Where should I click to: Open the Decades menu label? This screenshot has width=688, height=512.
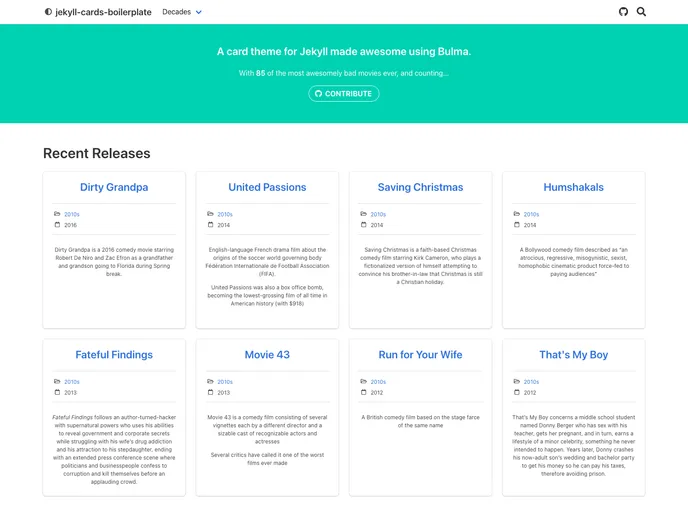pyautogui.click(x=176, y=12)
